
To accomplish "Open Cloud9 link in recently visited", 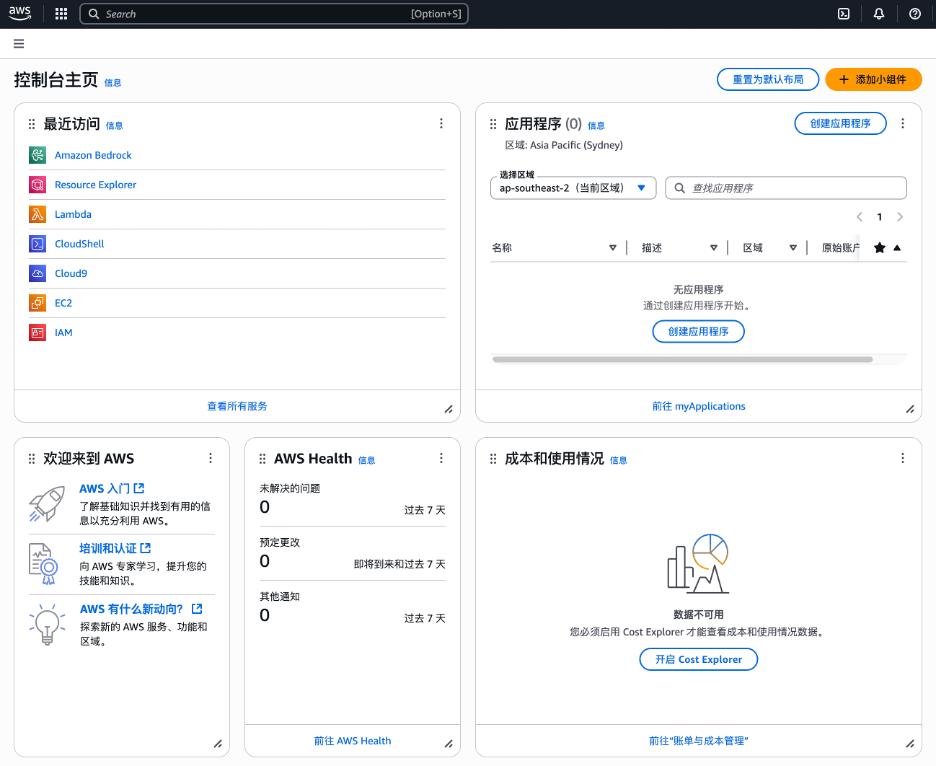I will point(70,273).
